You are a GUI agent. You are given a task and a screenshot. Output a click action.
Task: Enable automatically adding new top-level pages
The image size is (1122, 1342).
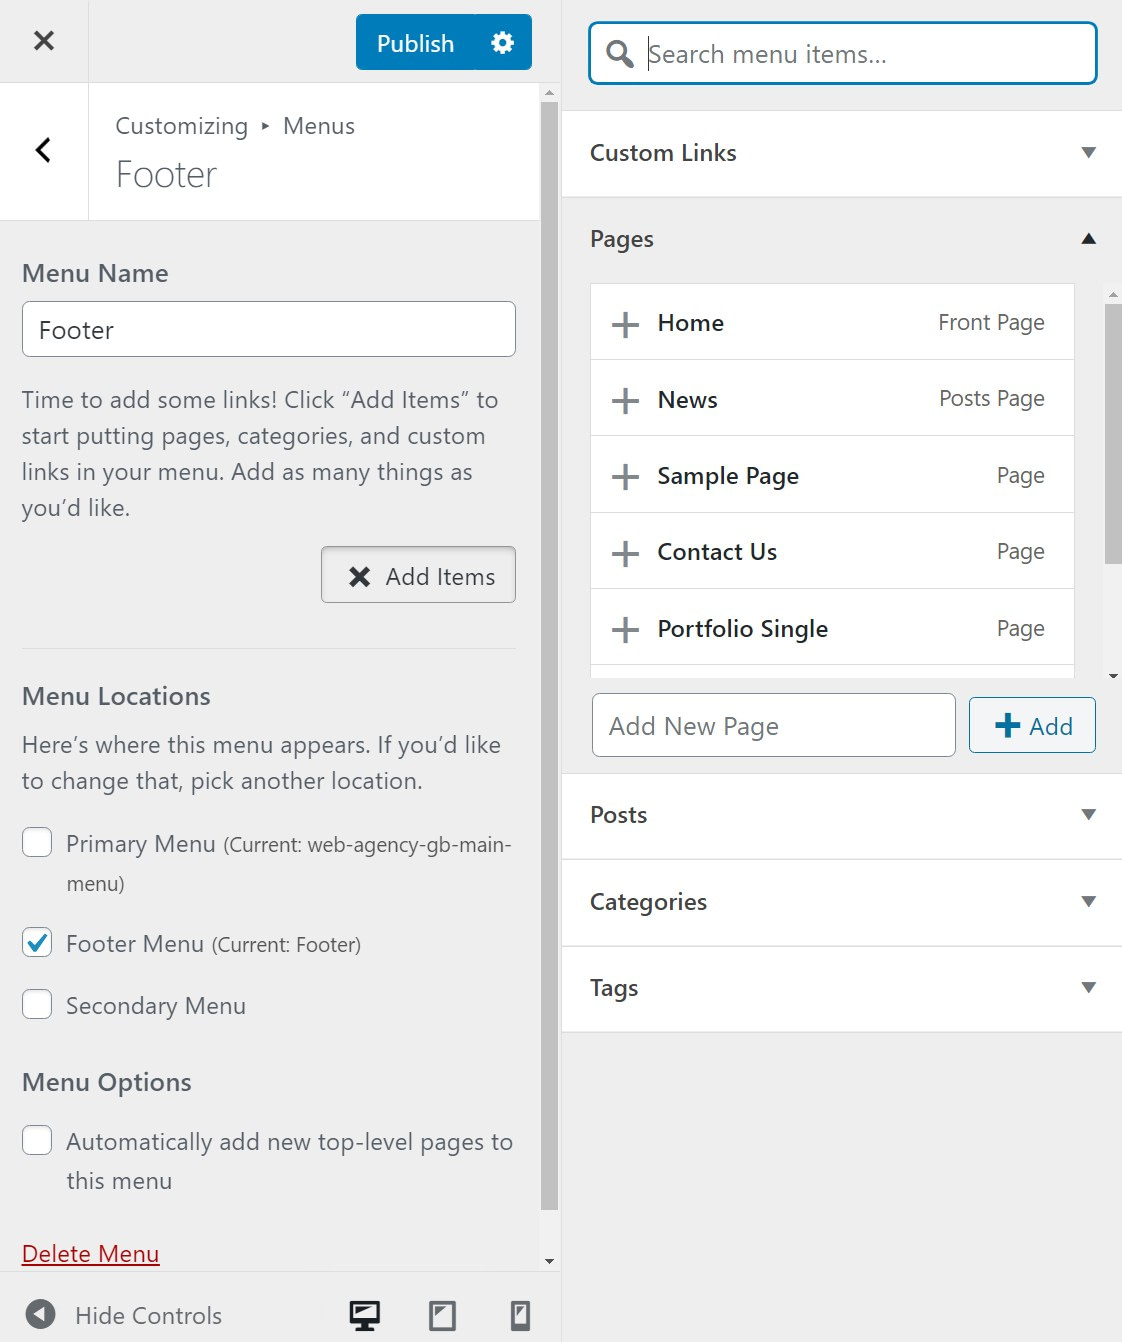(37, 1140)
